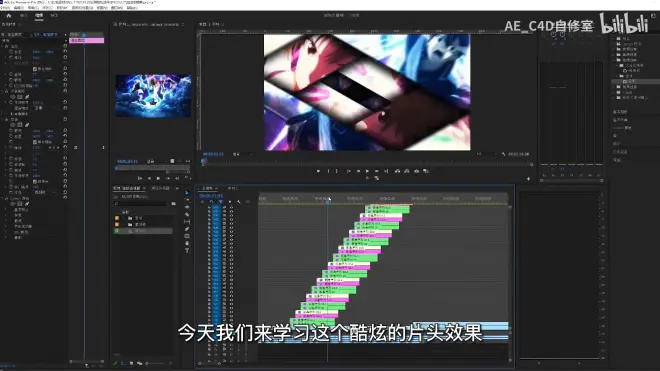Open Program monitor settings wrench
This screenshot has height=371, width=660.
click(503, 154)
